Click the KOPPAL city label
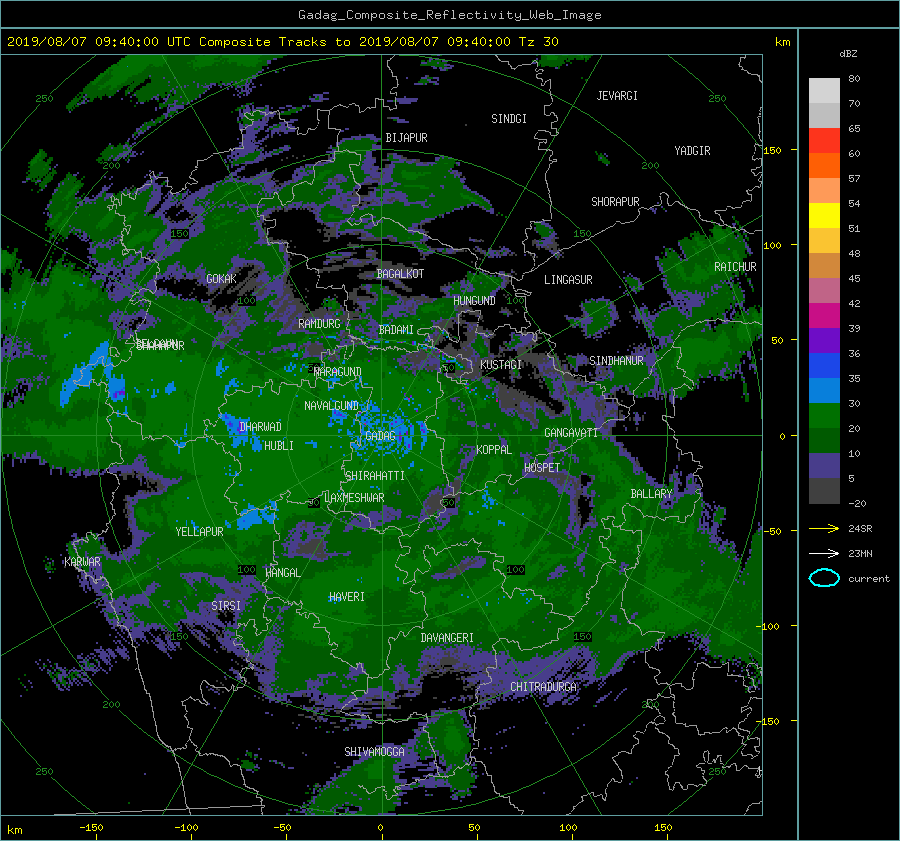The width and height of the screenshot is (900, 841). point(494,449)
